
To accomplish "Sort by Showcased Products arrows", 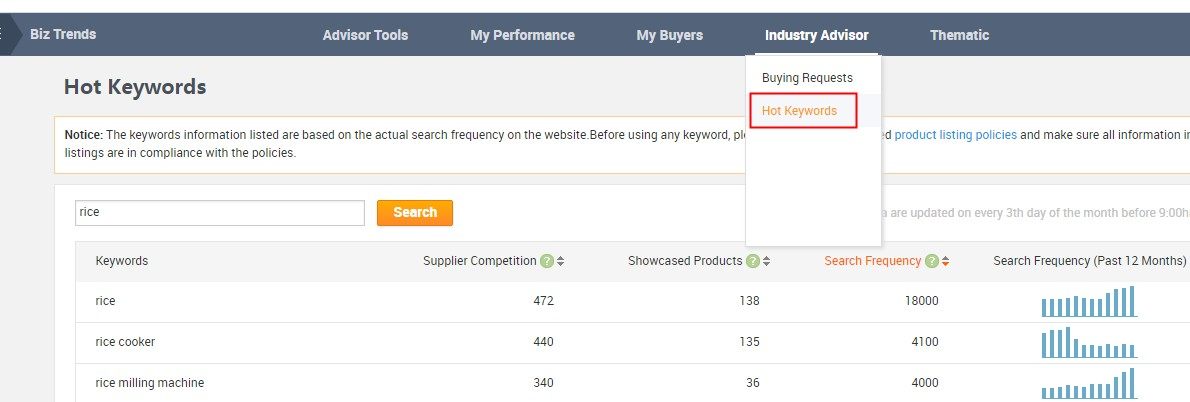I will pos(767,261).
